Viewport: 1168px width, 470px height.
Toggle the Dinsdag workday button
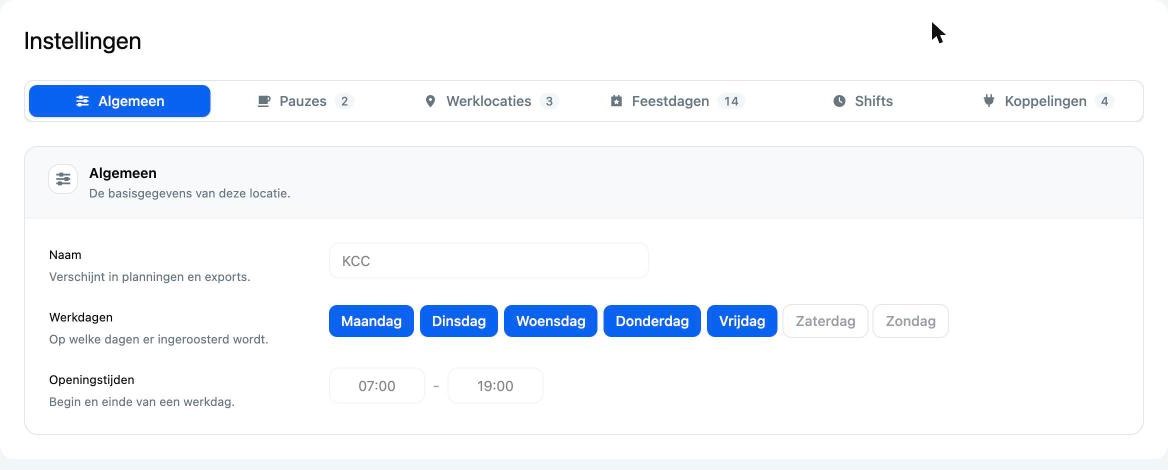point(459,321)
